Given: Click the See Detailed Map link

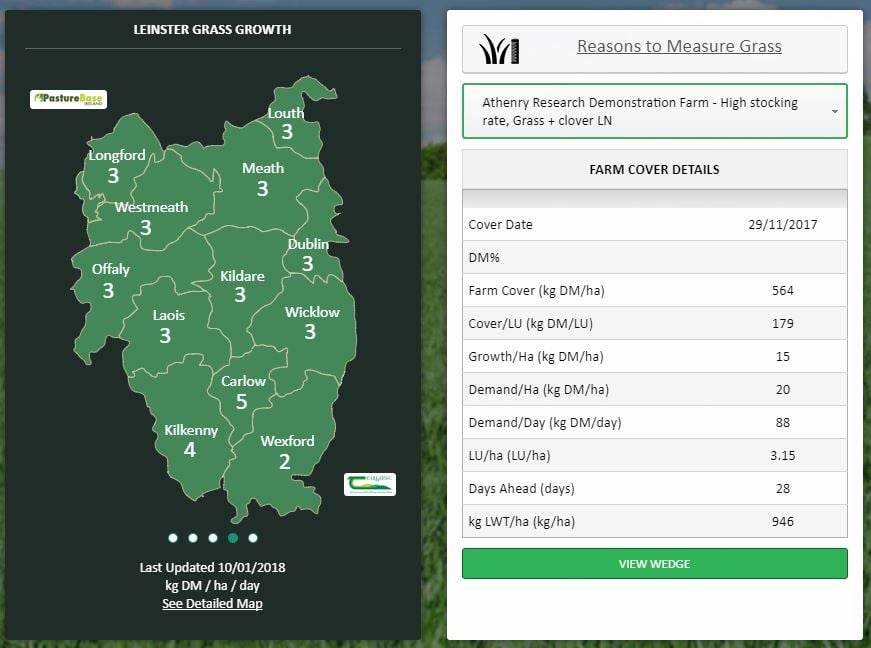Looking at the screenshot, I should (x=212, y=603).
